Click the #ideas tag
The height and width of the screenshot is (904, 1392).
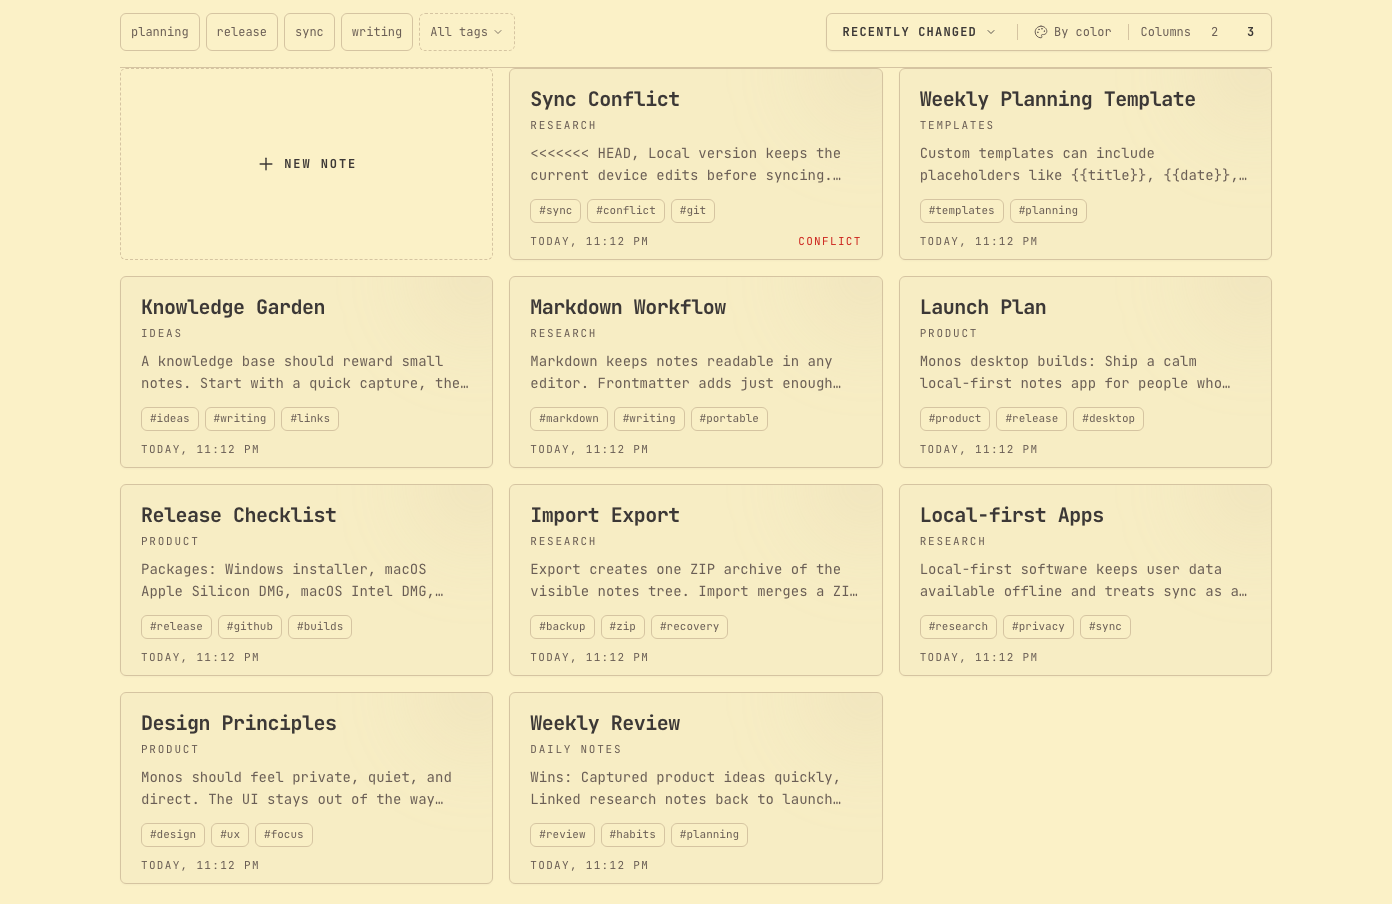pos(170,419)
